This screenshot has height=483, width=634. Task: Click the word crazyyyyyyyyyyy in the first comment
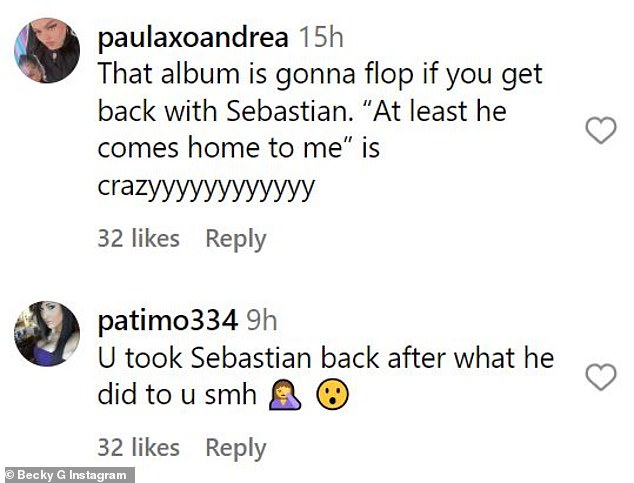pos(206,188)
